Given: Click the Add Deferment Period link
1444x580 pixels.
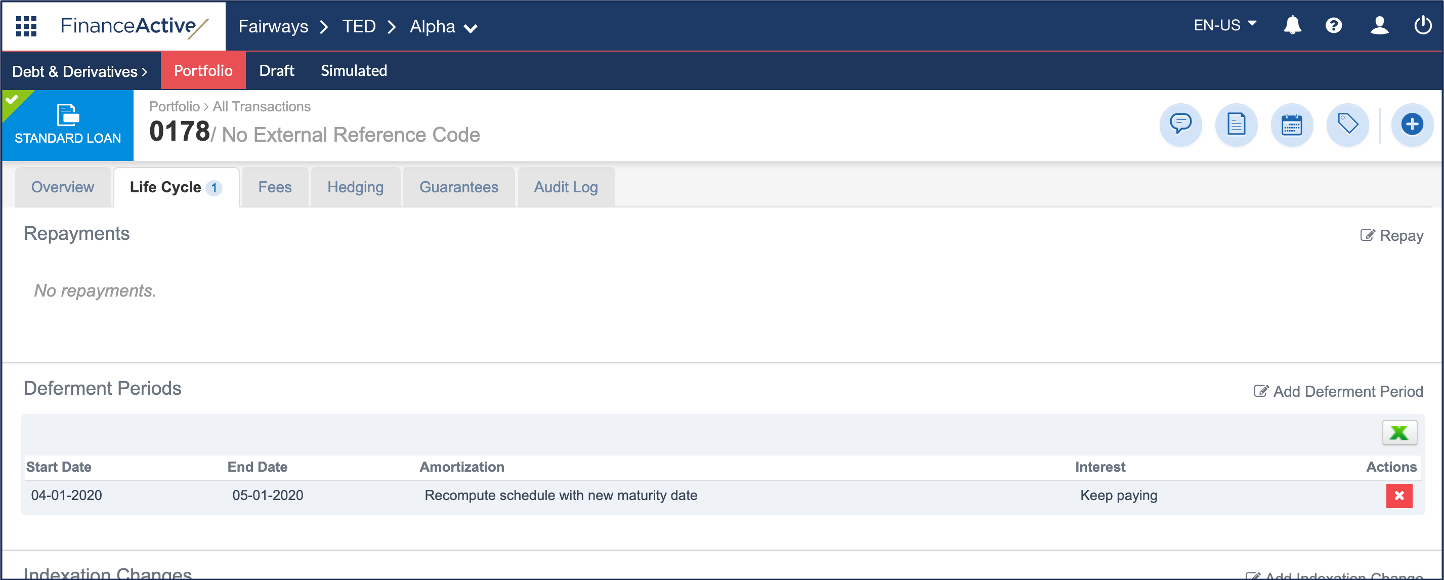Looking at the screenshot, I should coord(1339,391).
